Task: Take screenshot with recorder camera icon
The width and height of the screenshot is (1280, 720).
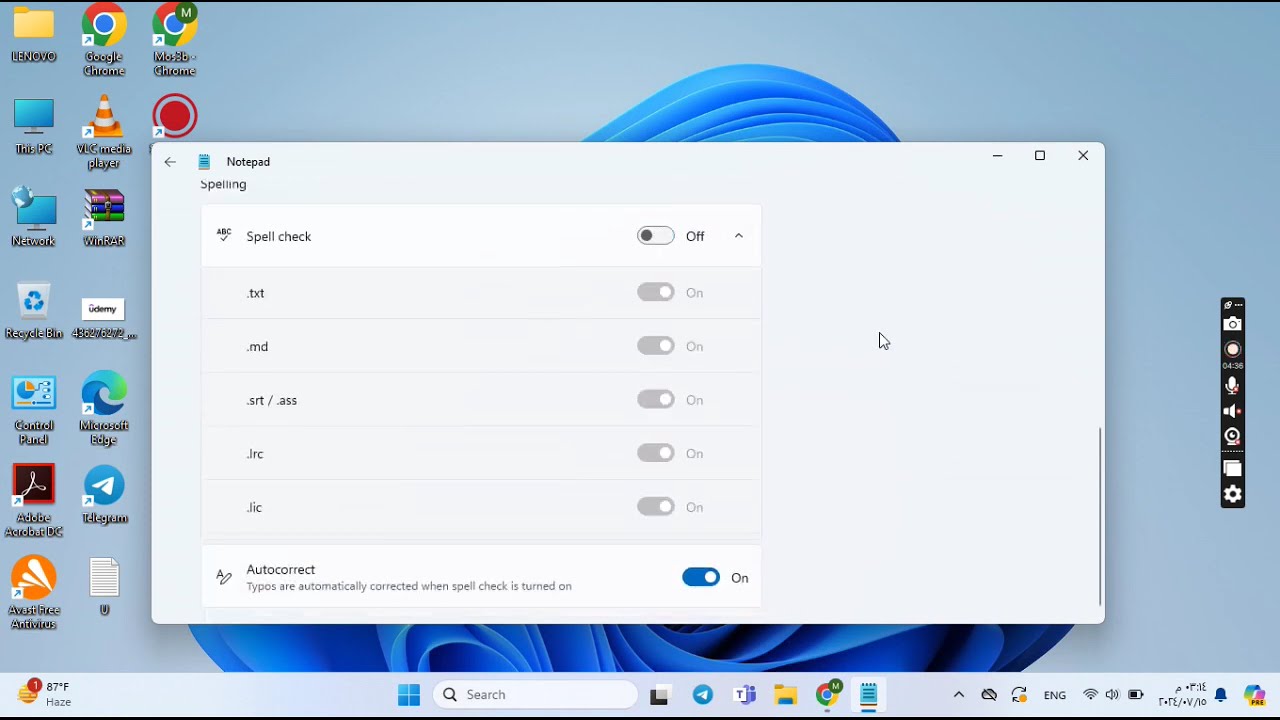Action: (1233, 324)
